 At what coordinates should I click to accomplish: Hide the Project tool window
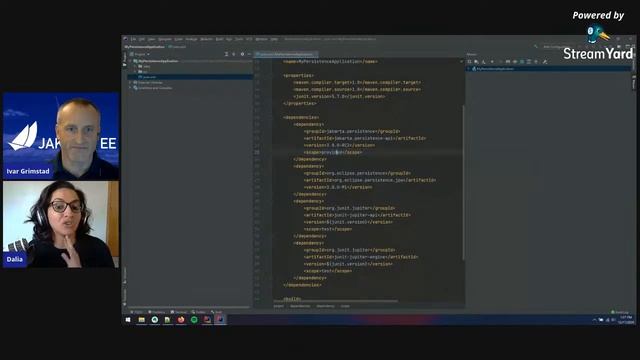249,54
